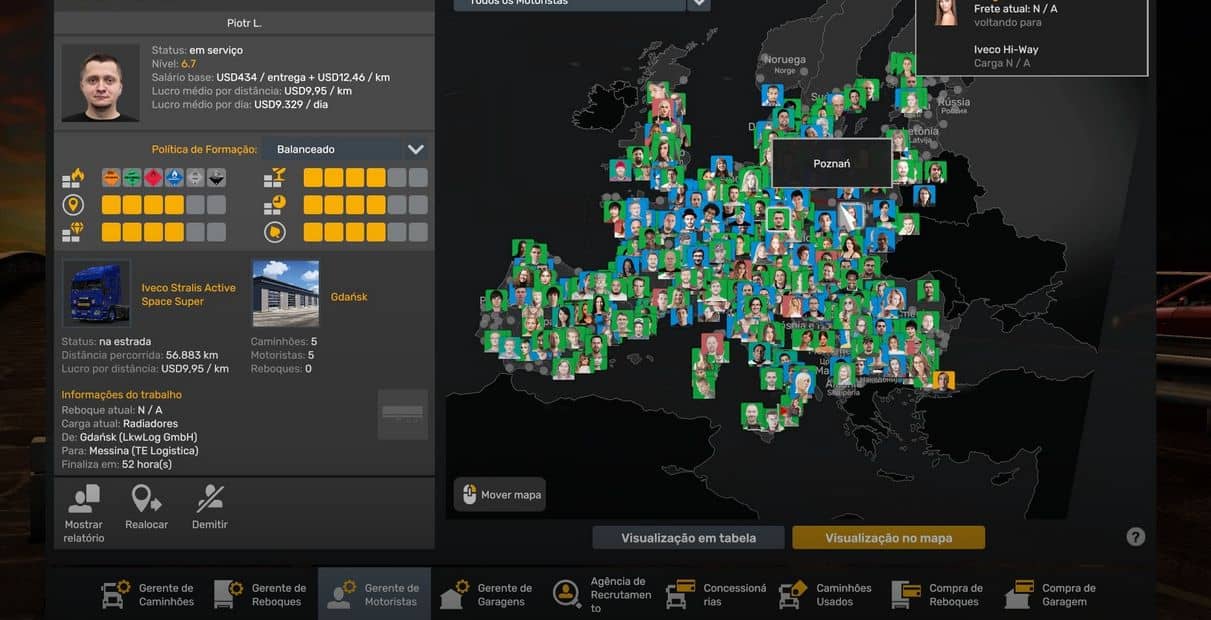Click the Mostrar relatório icon
Image resolution: width=1211 pixels, height=620 pixels.
tap(84, 500)
